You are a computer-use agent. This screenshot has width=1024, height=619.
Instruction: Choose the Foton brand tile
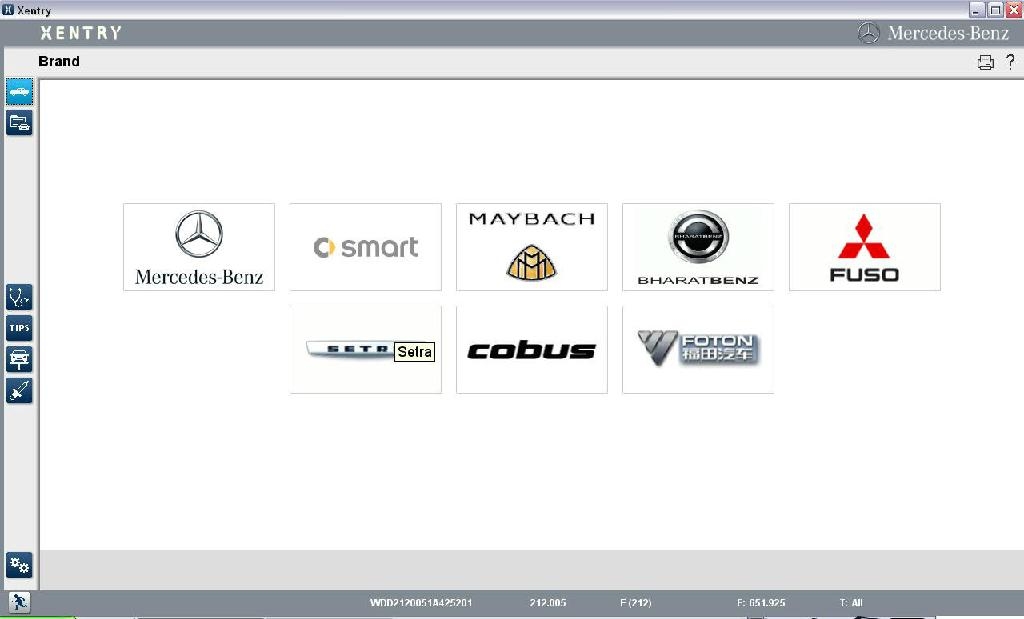698,349
